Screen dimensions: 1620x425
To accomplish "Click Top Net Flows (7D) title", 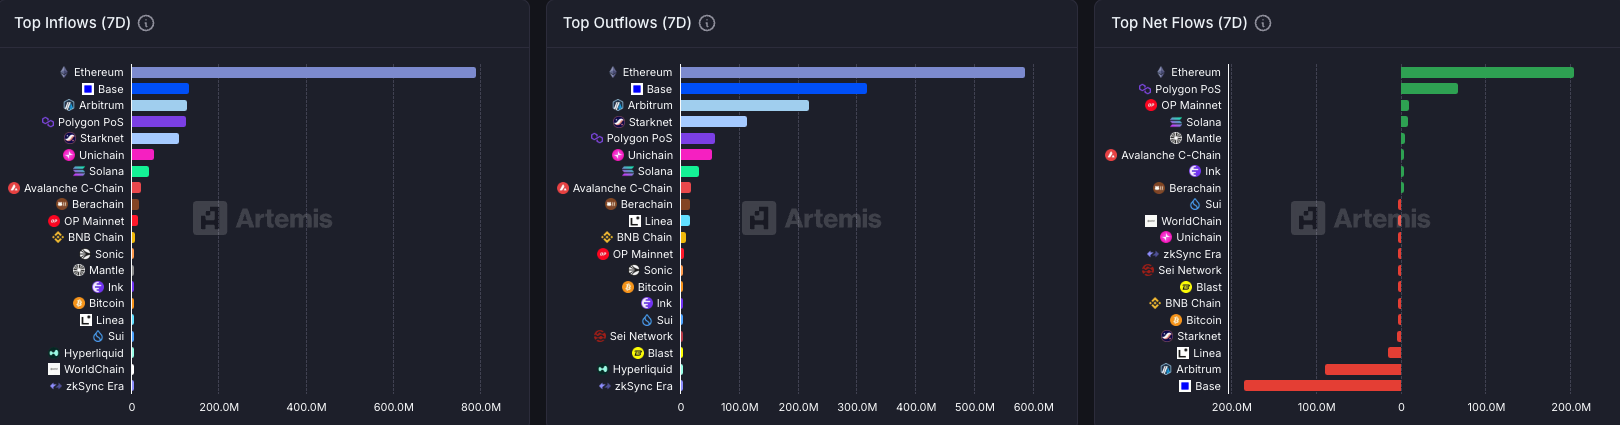I will 1179,23.
